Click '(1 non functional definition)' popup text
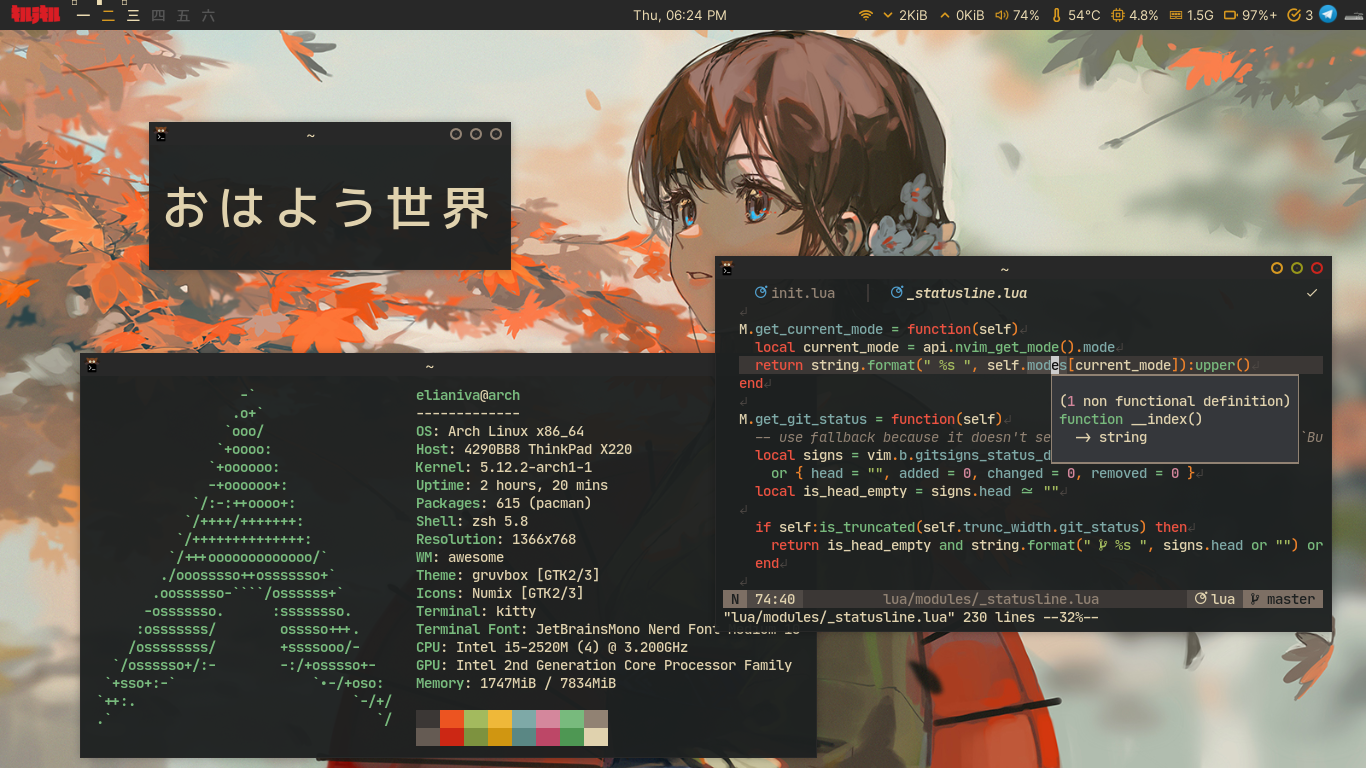1366x768 pixels. (x=1175, y=401)
